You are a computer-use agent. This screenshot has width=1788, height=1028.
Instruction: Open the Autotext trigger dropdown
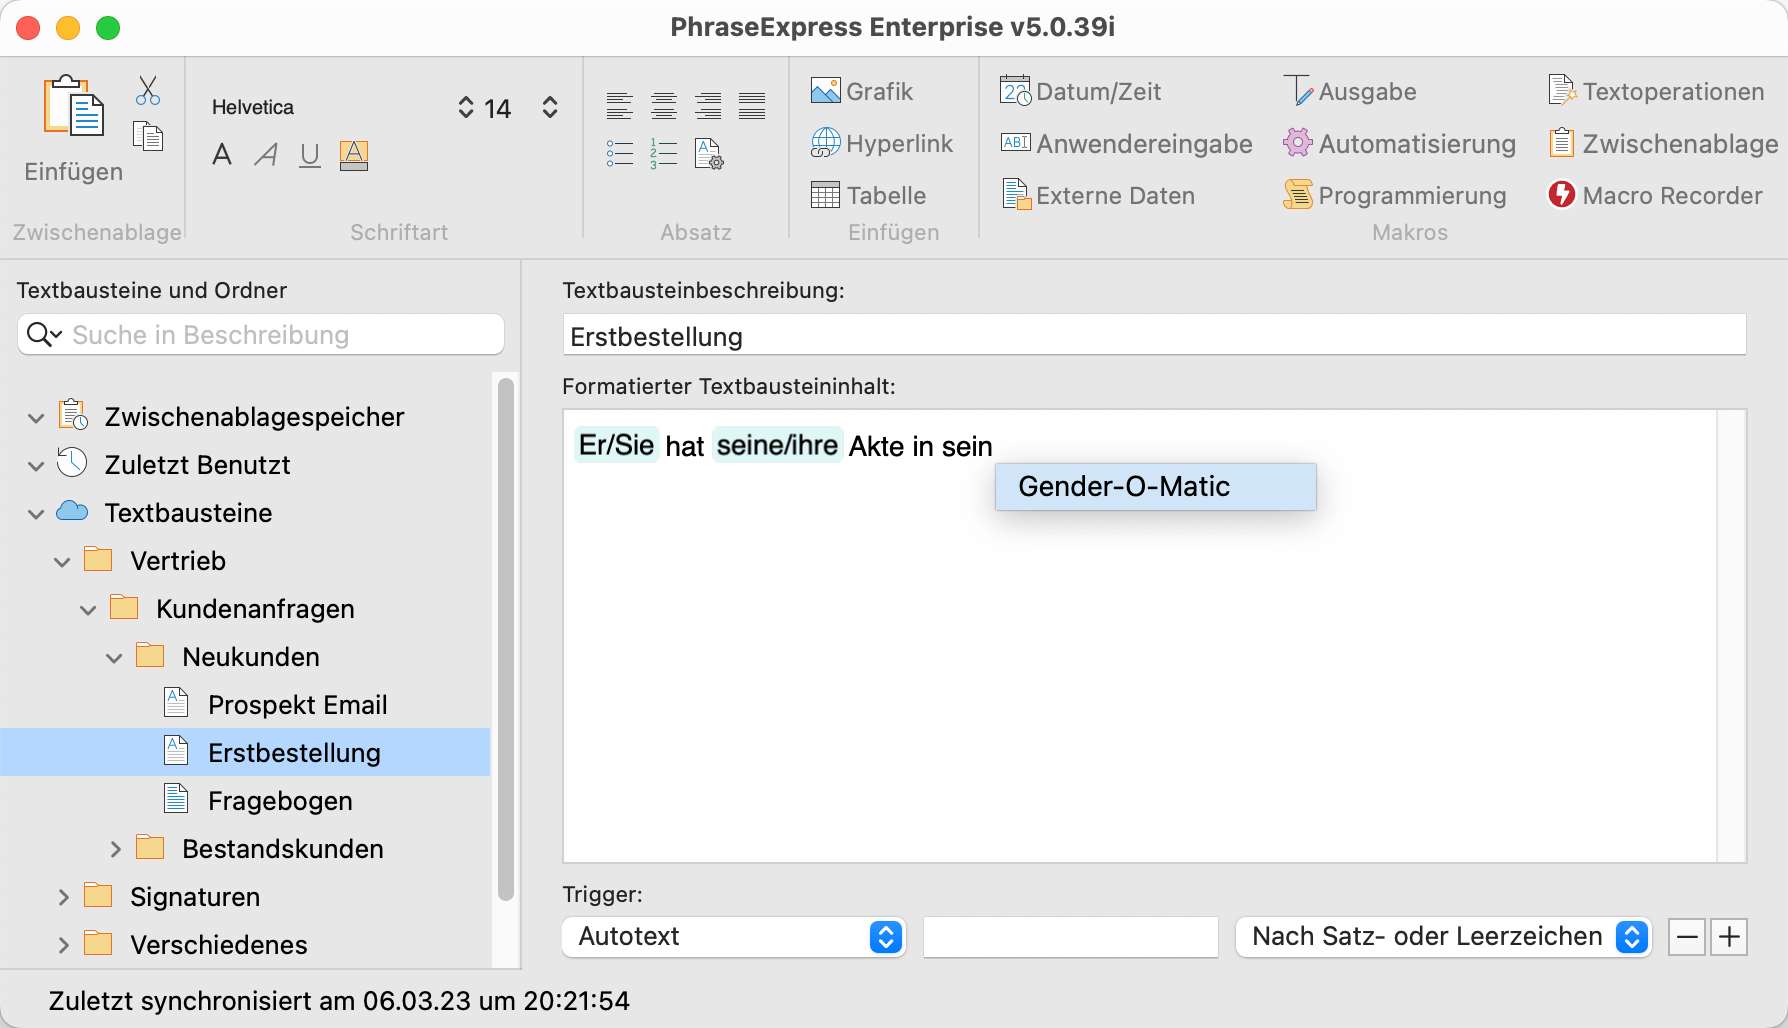click(x=734, y=937)
